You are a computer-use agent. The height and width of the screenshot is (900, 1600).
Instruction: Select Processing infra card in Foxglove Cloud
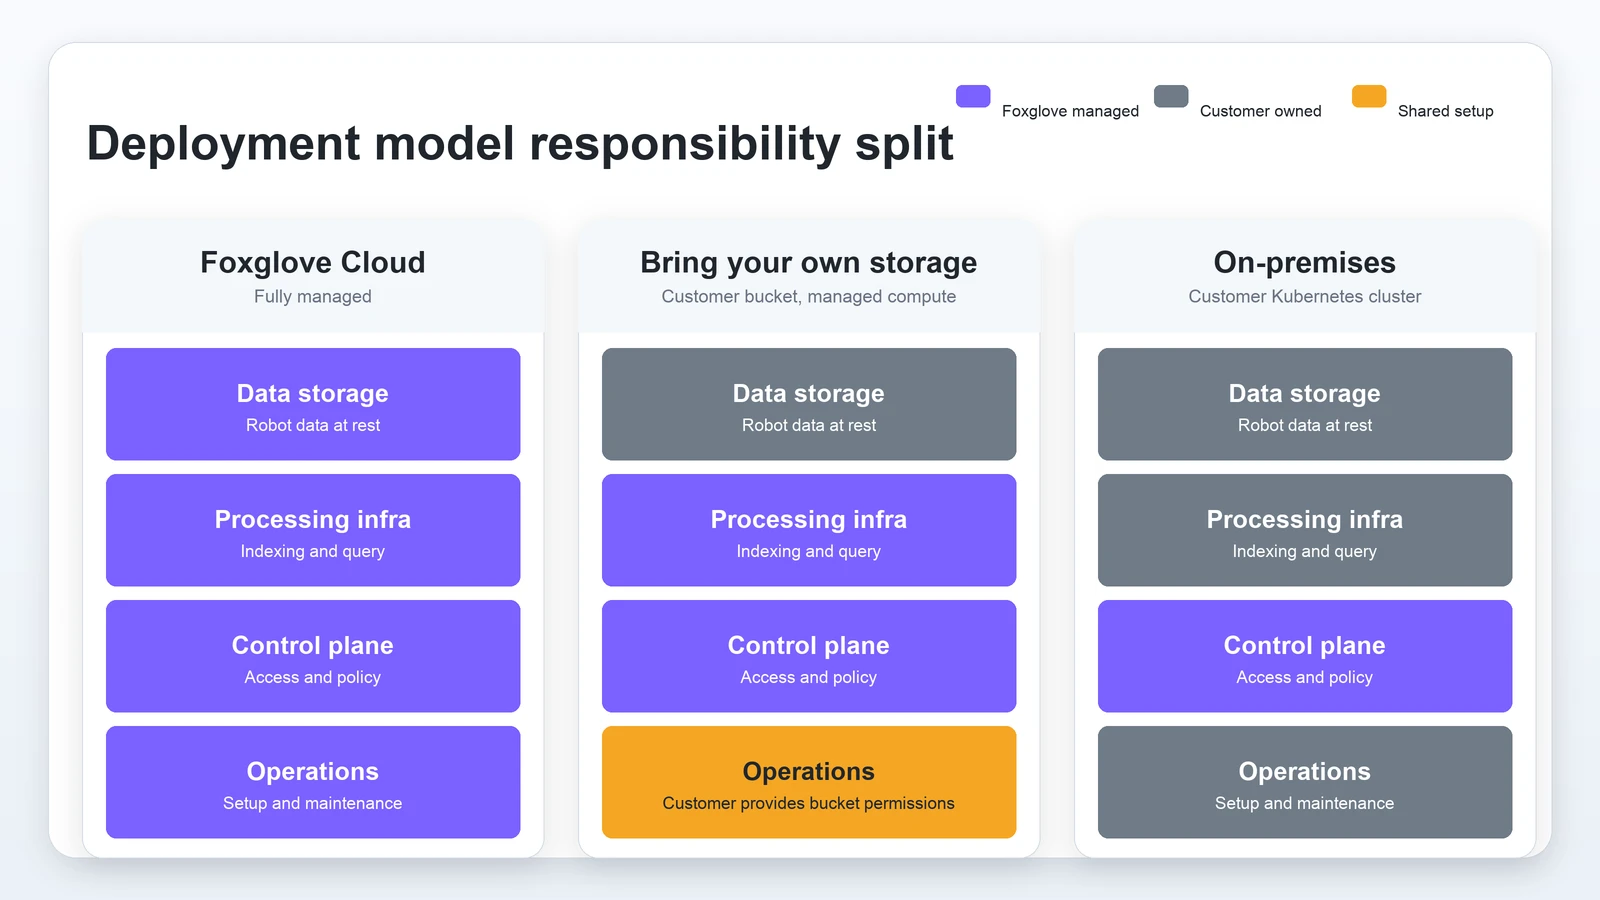click(x=313, y=530)
